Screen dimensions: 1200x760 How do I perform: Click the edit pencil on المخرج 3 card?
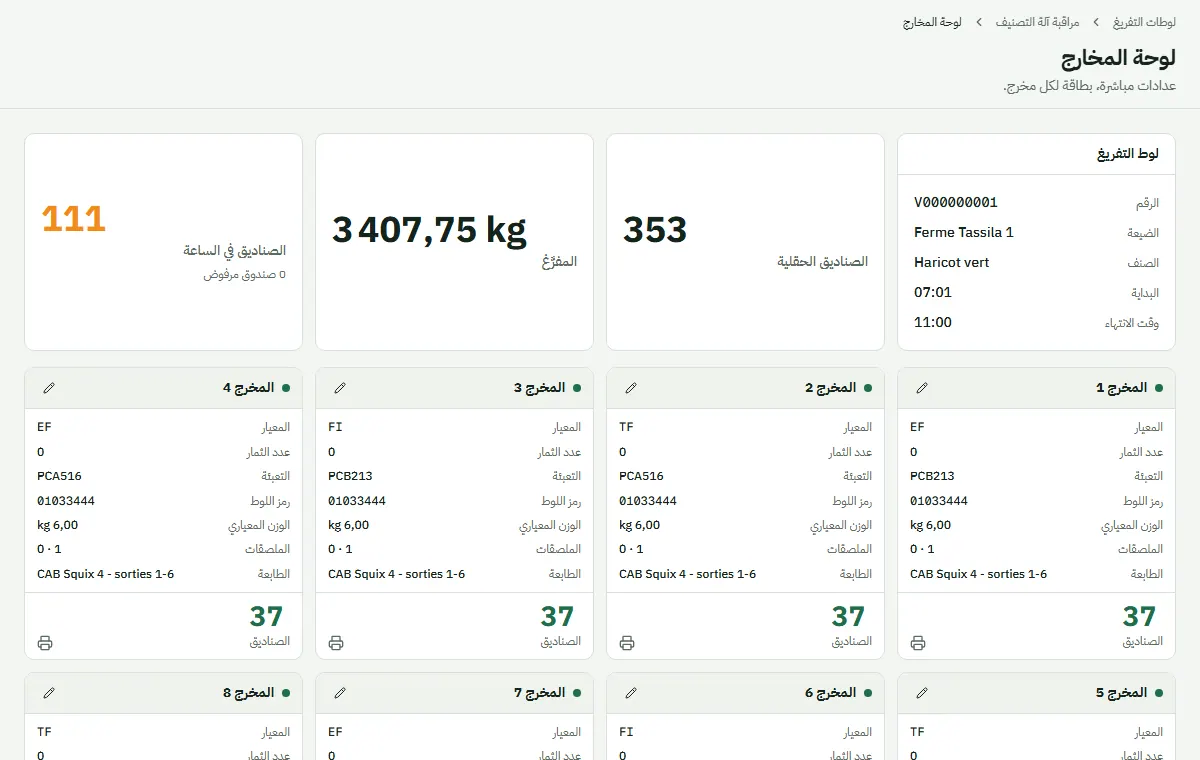coord(340,388)
